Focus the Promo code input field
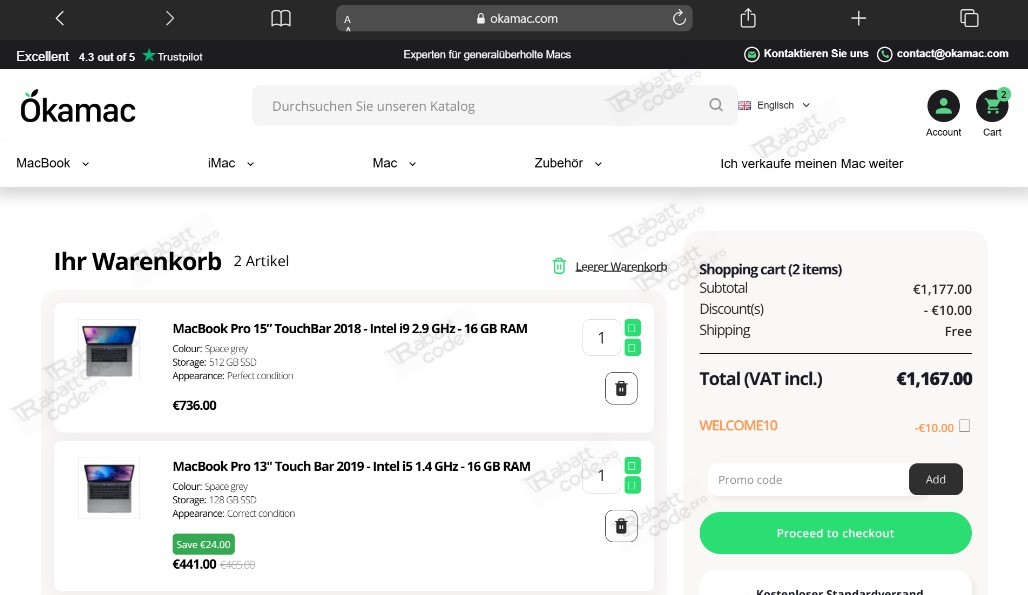This screenshot has height=595, width=1028. [807, 480]
